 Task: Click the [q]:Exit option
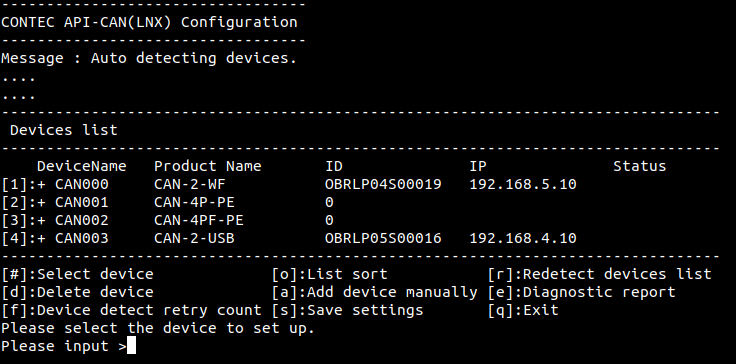523,310
